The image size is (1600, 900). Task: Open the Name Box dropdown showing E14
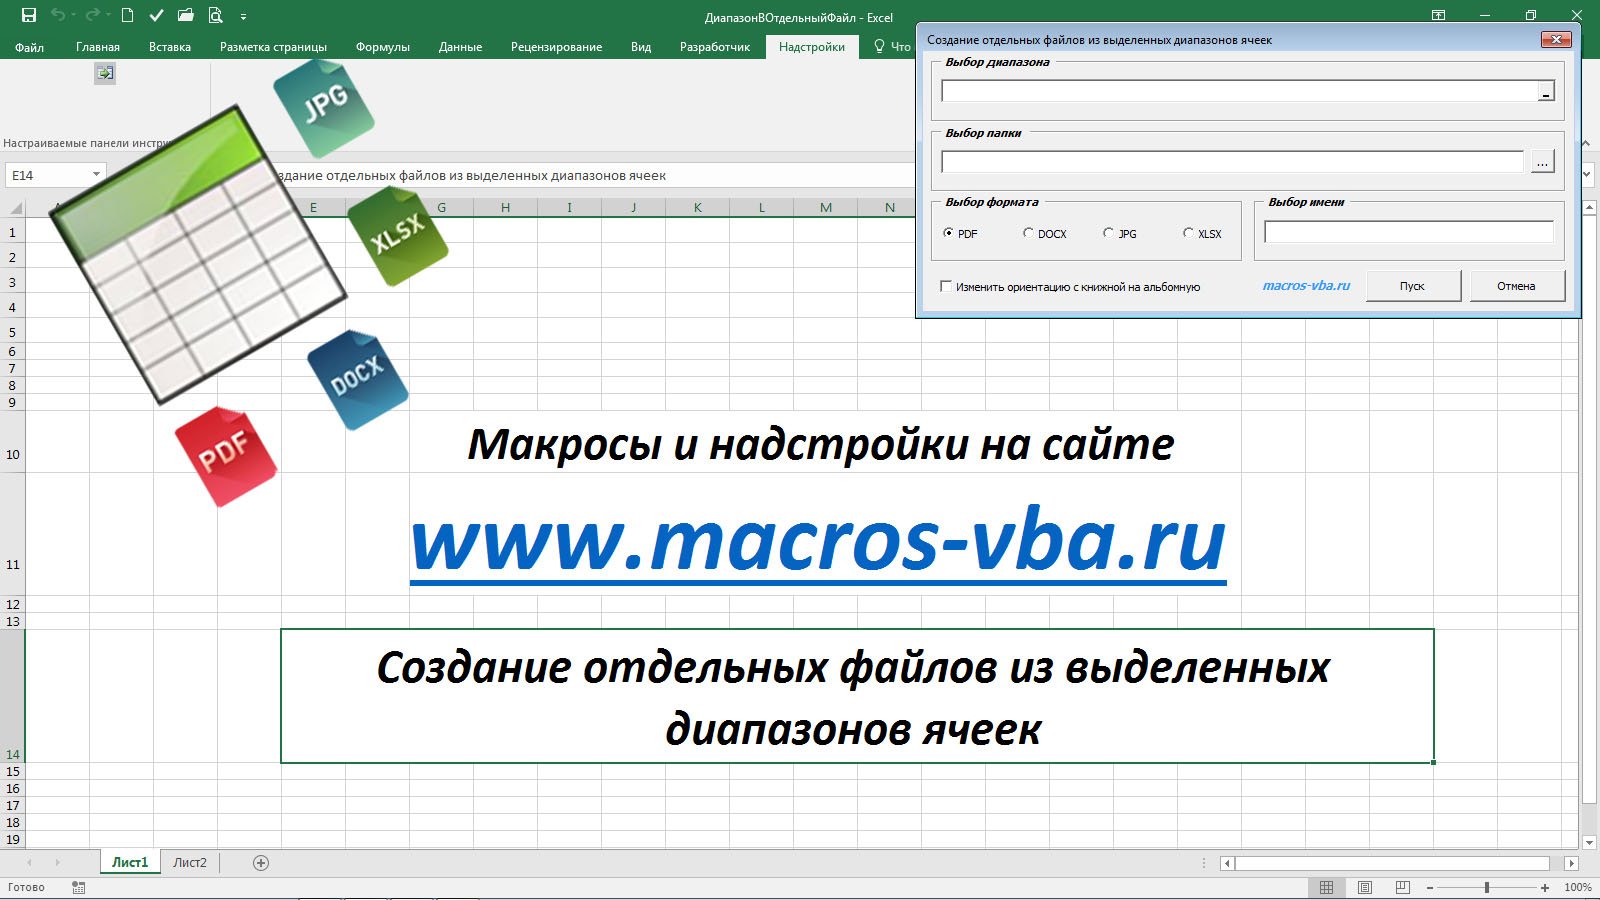point(96,173)
